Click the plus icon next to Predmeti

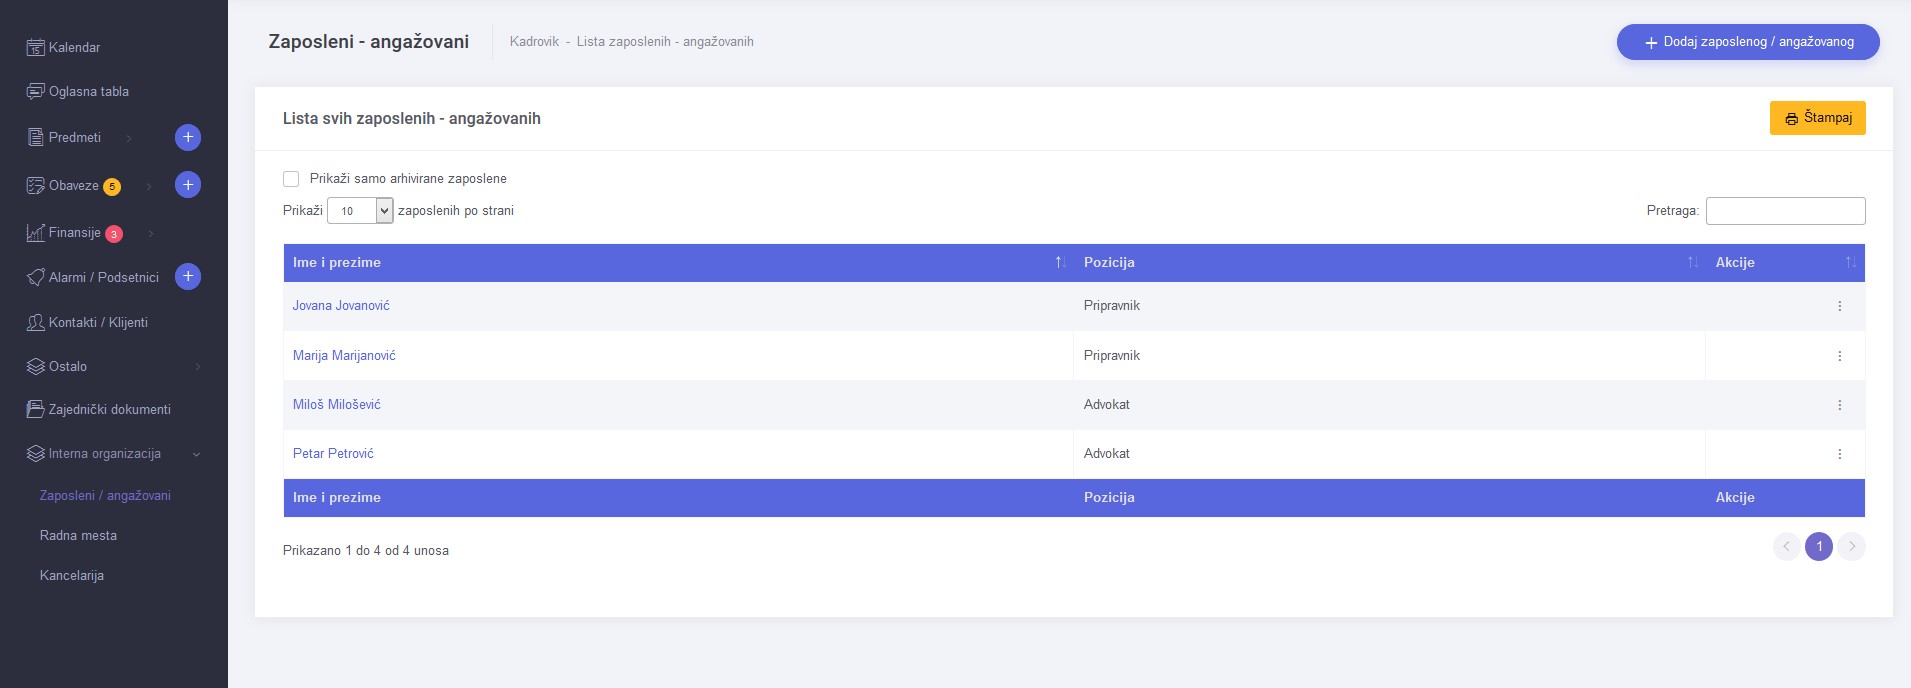pos(188,137)
